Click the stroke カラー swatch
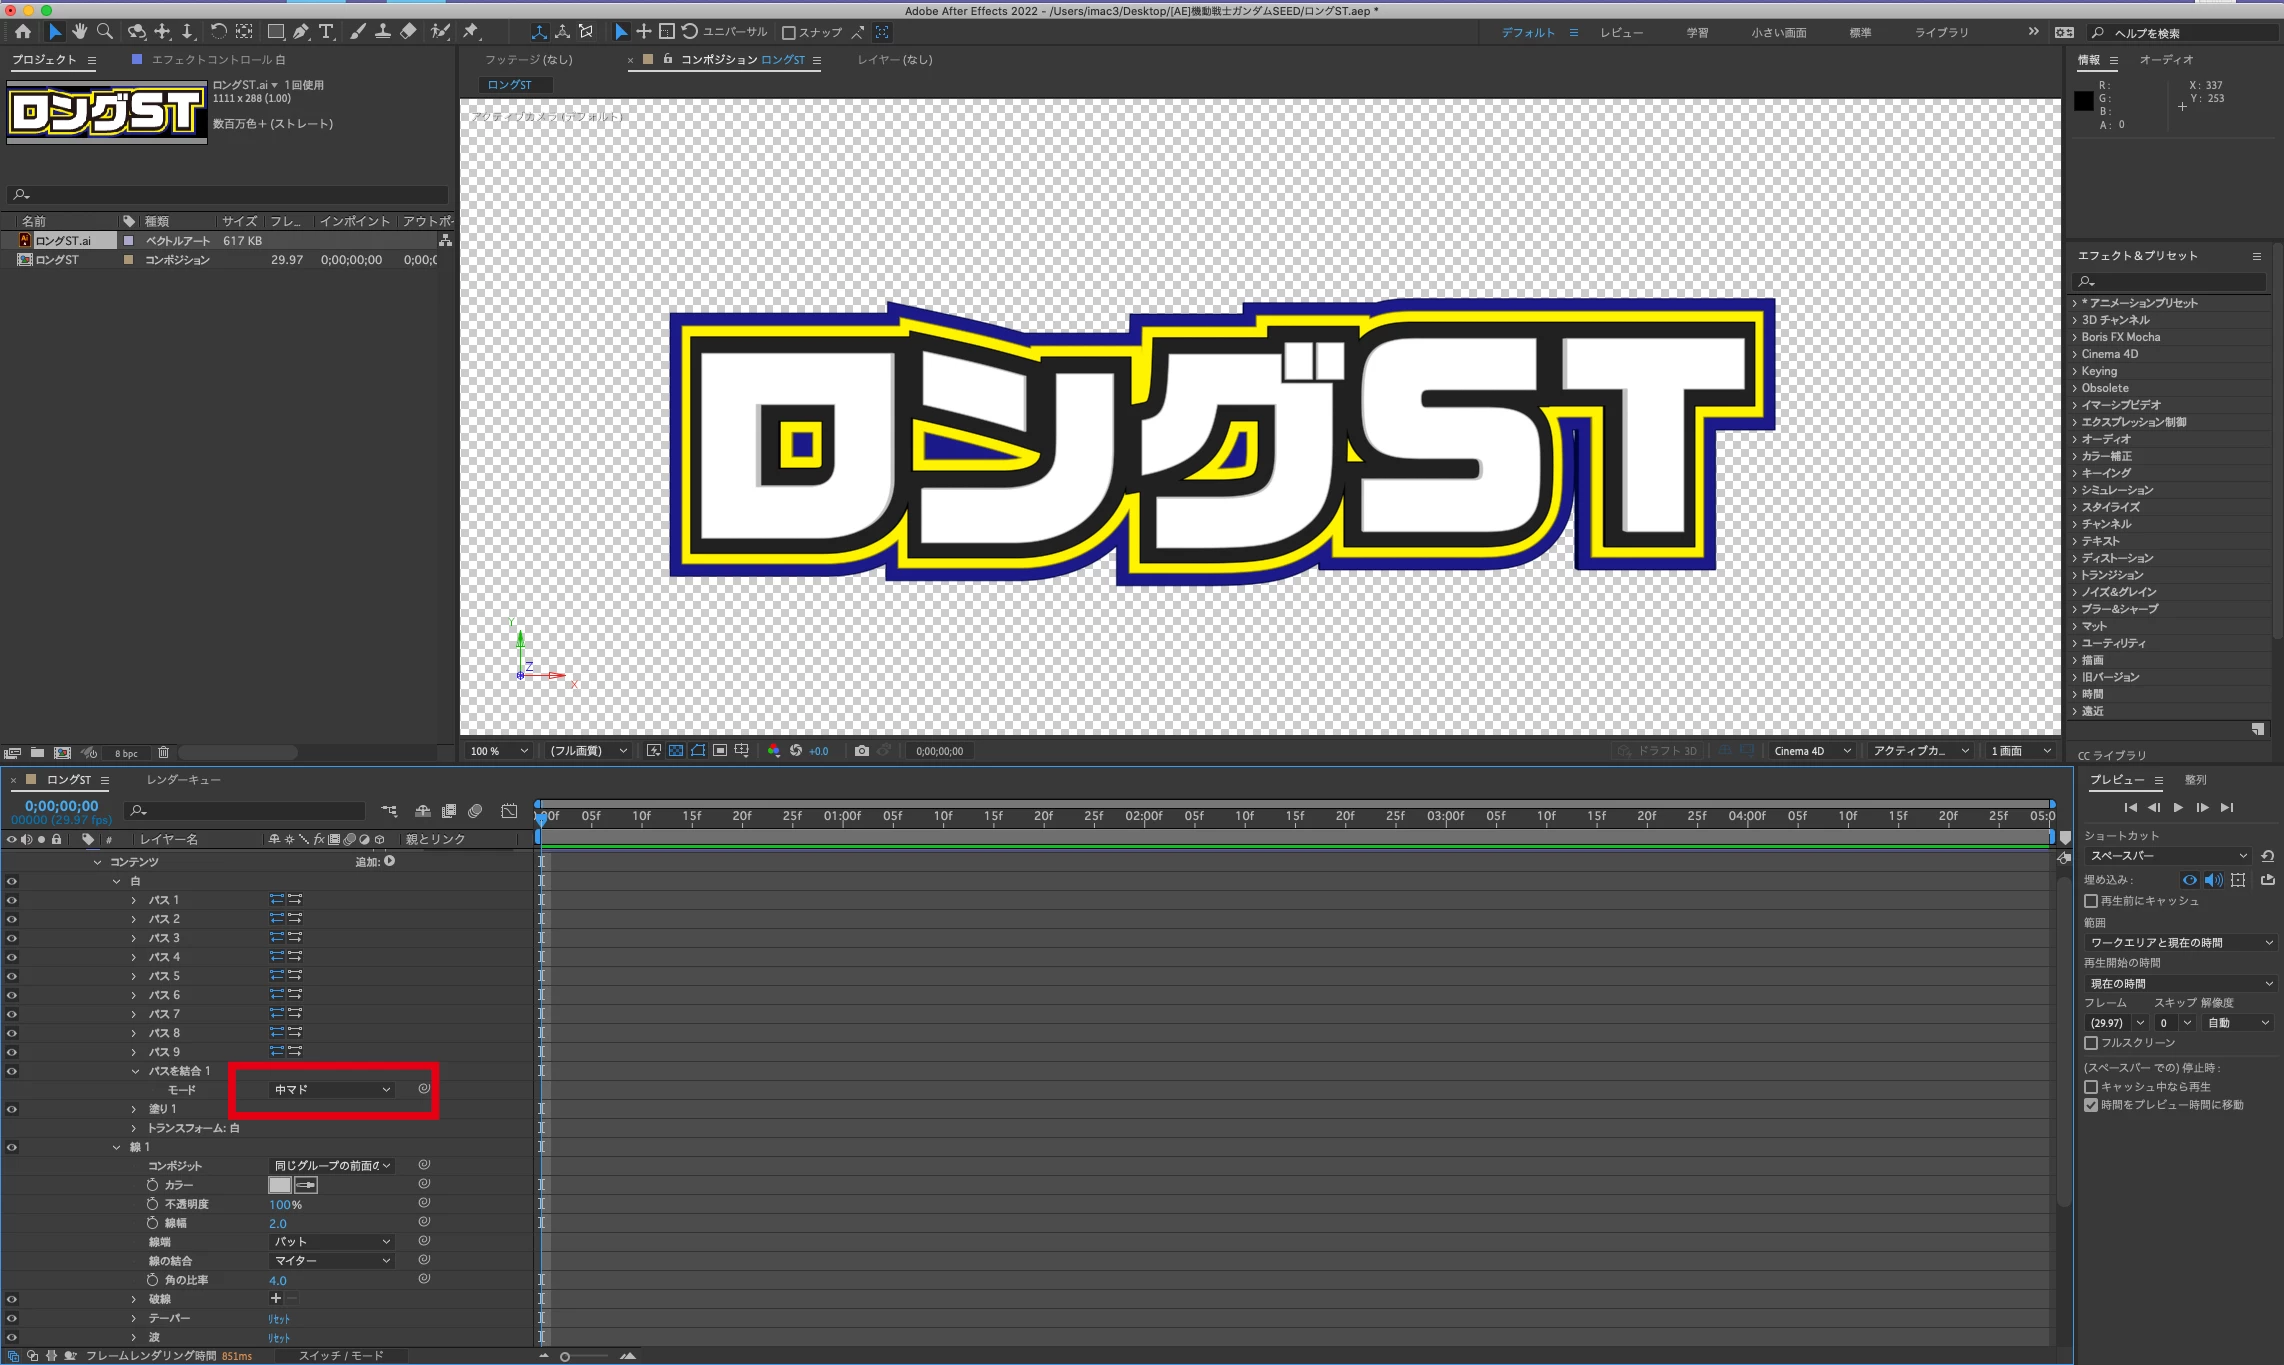The height and width of the screenshot is (1365, 2284). tap(280, 1185)
